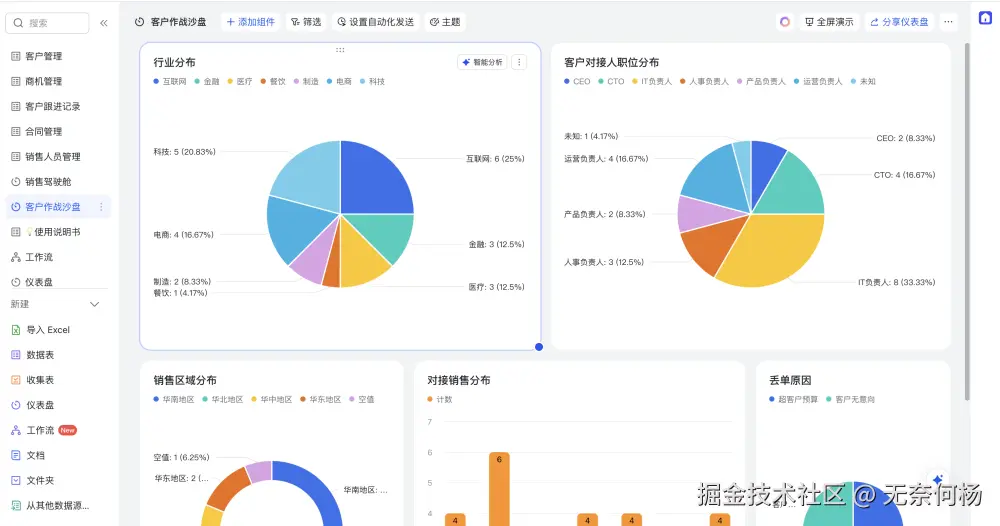1000x526 pixels.
Task: Click the workflow icon beside 工作流
Action: [16, 257]
